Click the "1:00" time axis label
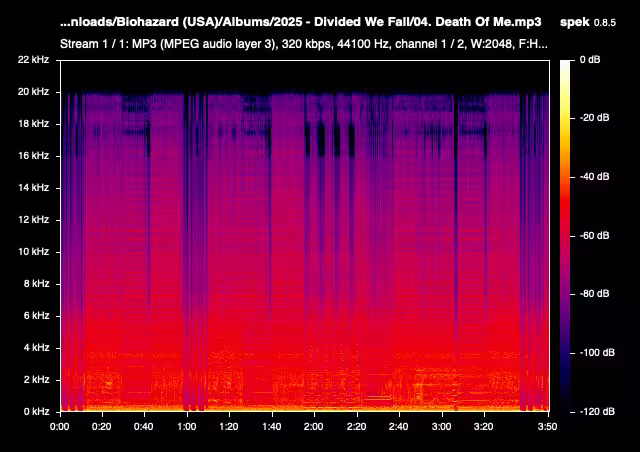 [x=187, y=427]
